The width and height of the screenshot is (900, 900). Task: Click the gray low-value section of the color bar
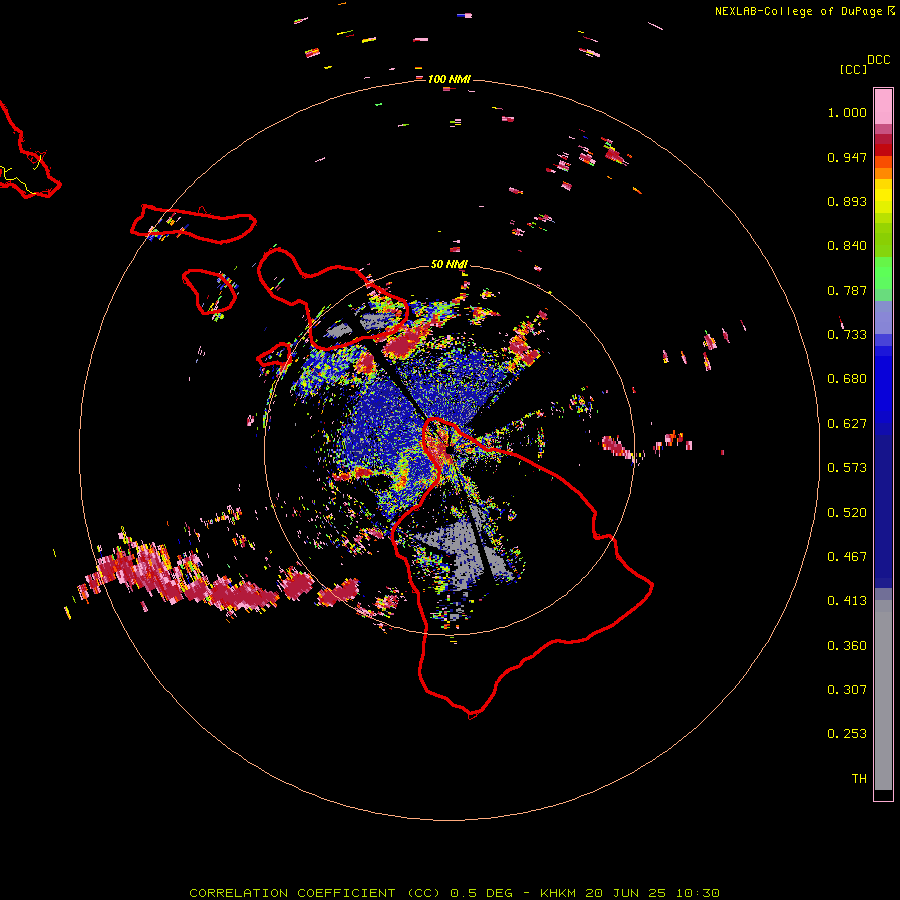(883, 695)
